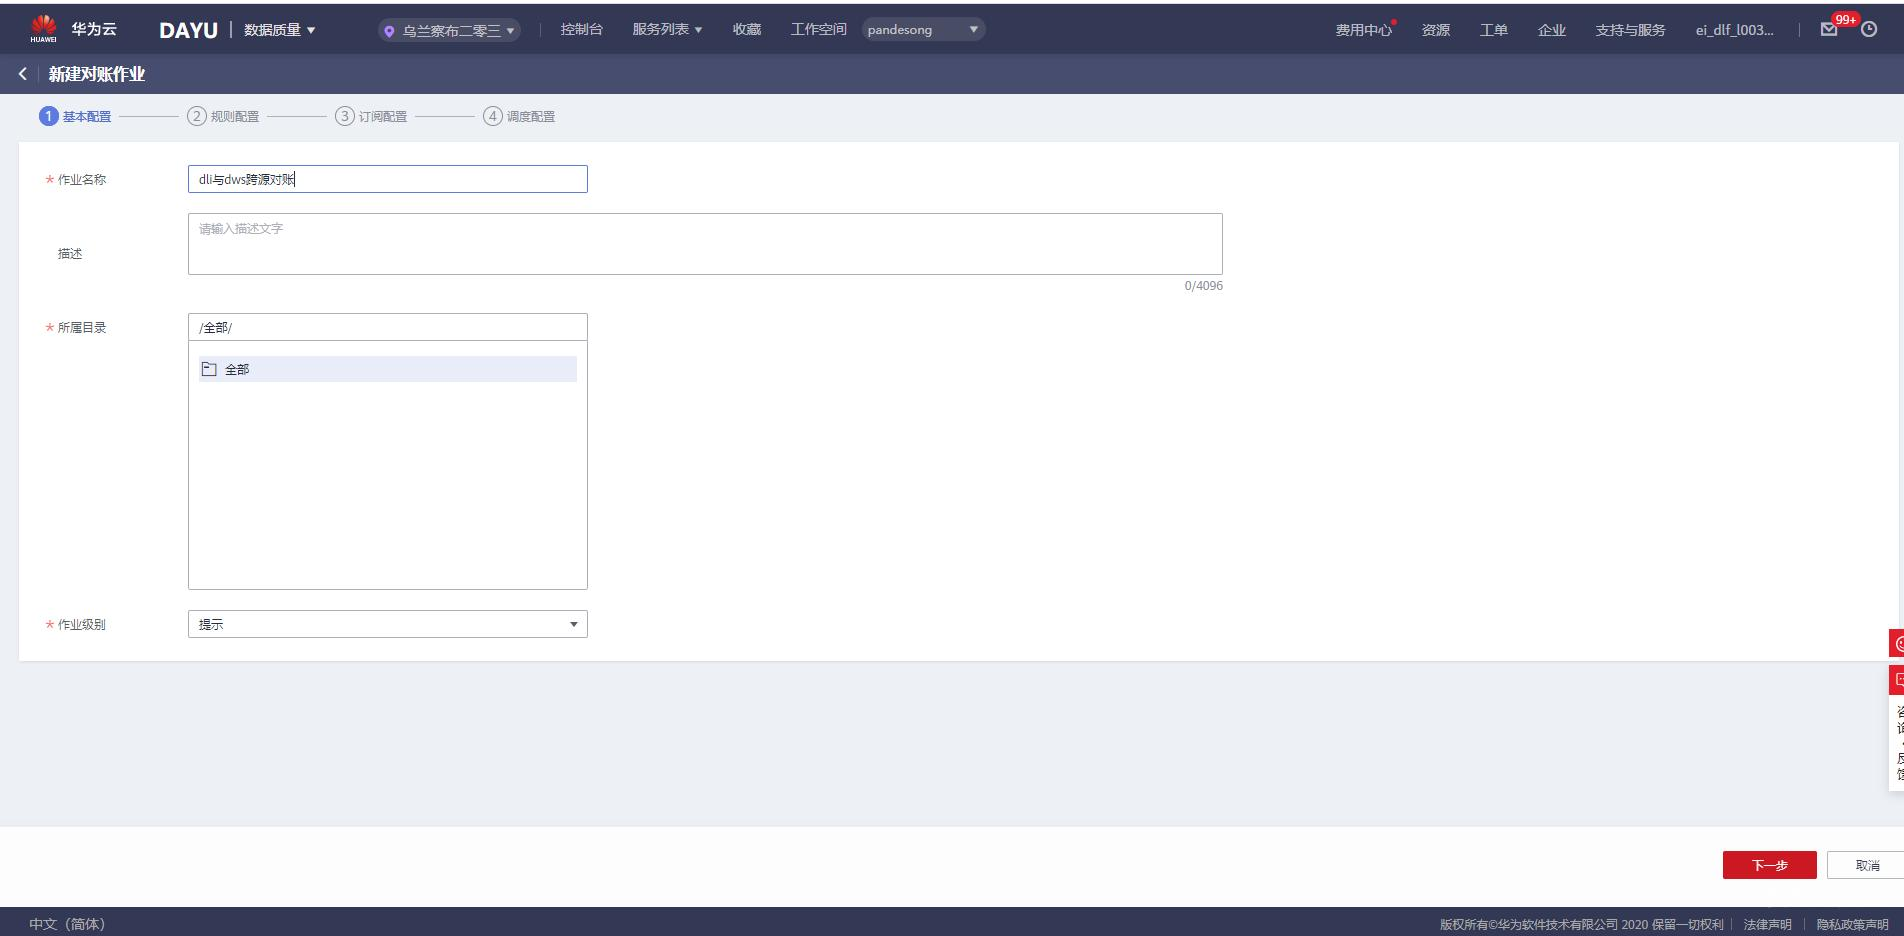This screenshot has width=1904, height=936.
Task: Focus the 作业名称 input field
Action: coord(388,179)
